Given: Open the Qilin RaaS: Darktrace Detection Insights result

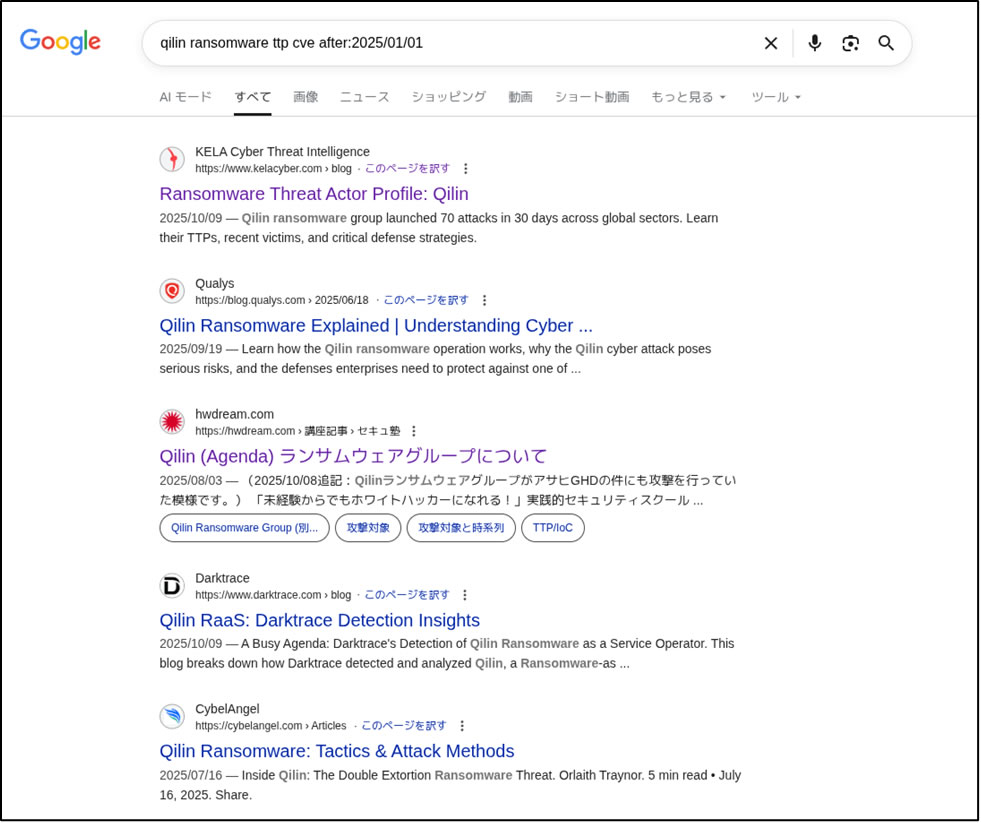Looking at the screenshot, I should point(319,620).
